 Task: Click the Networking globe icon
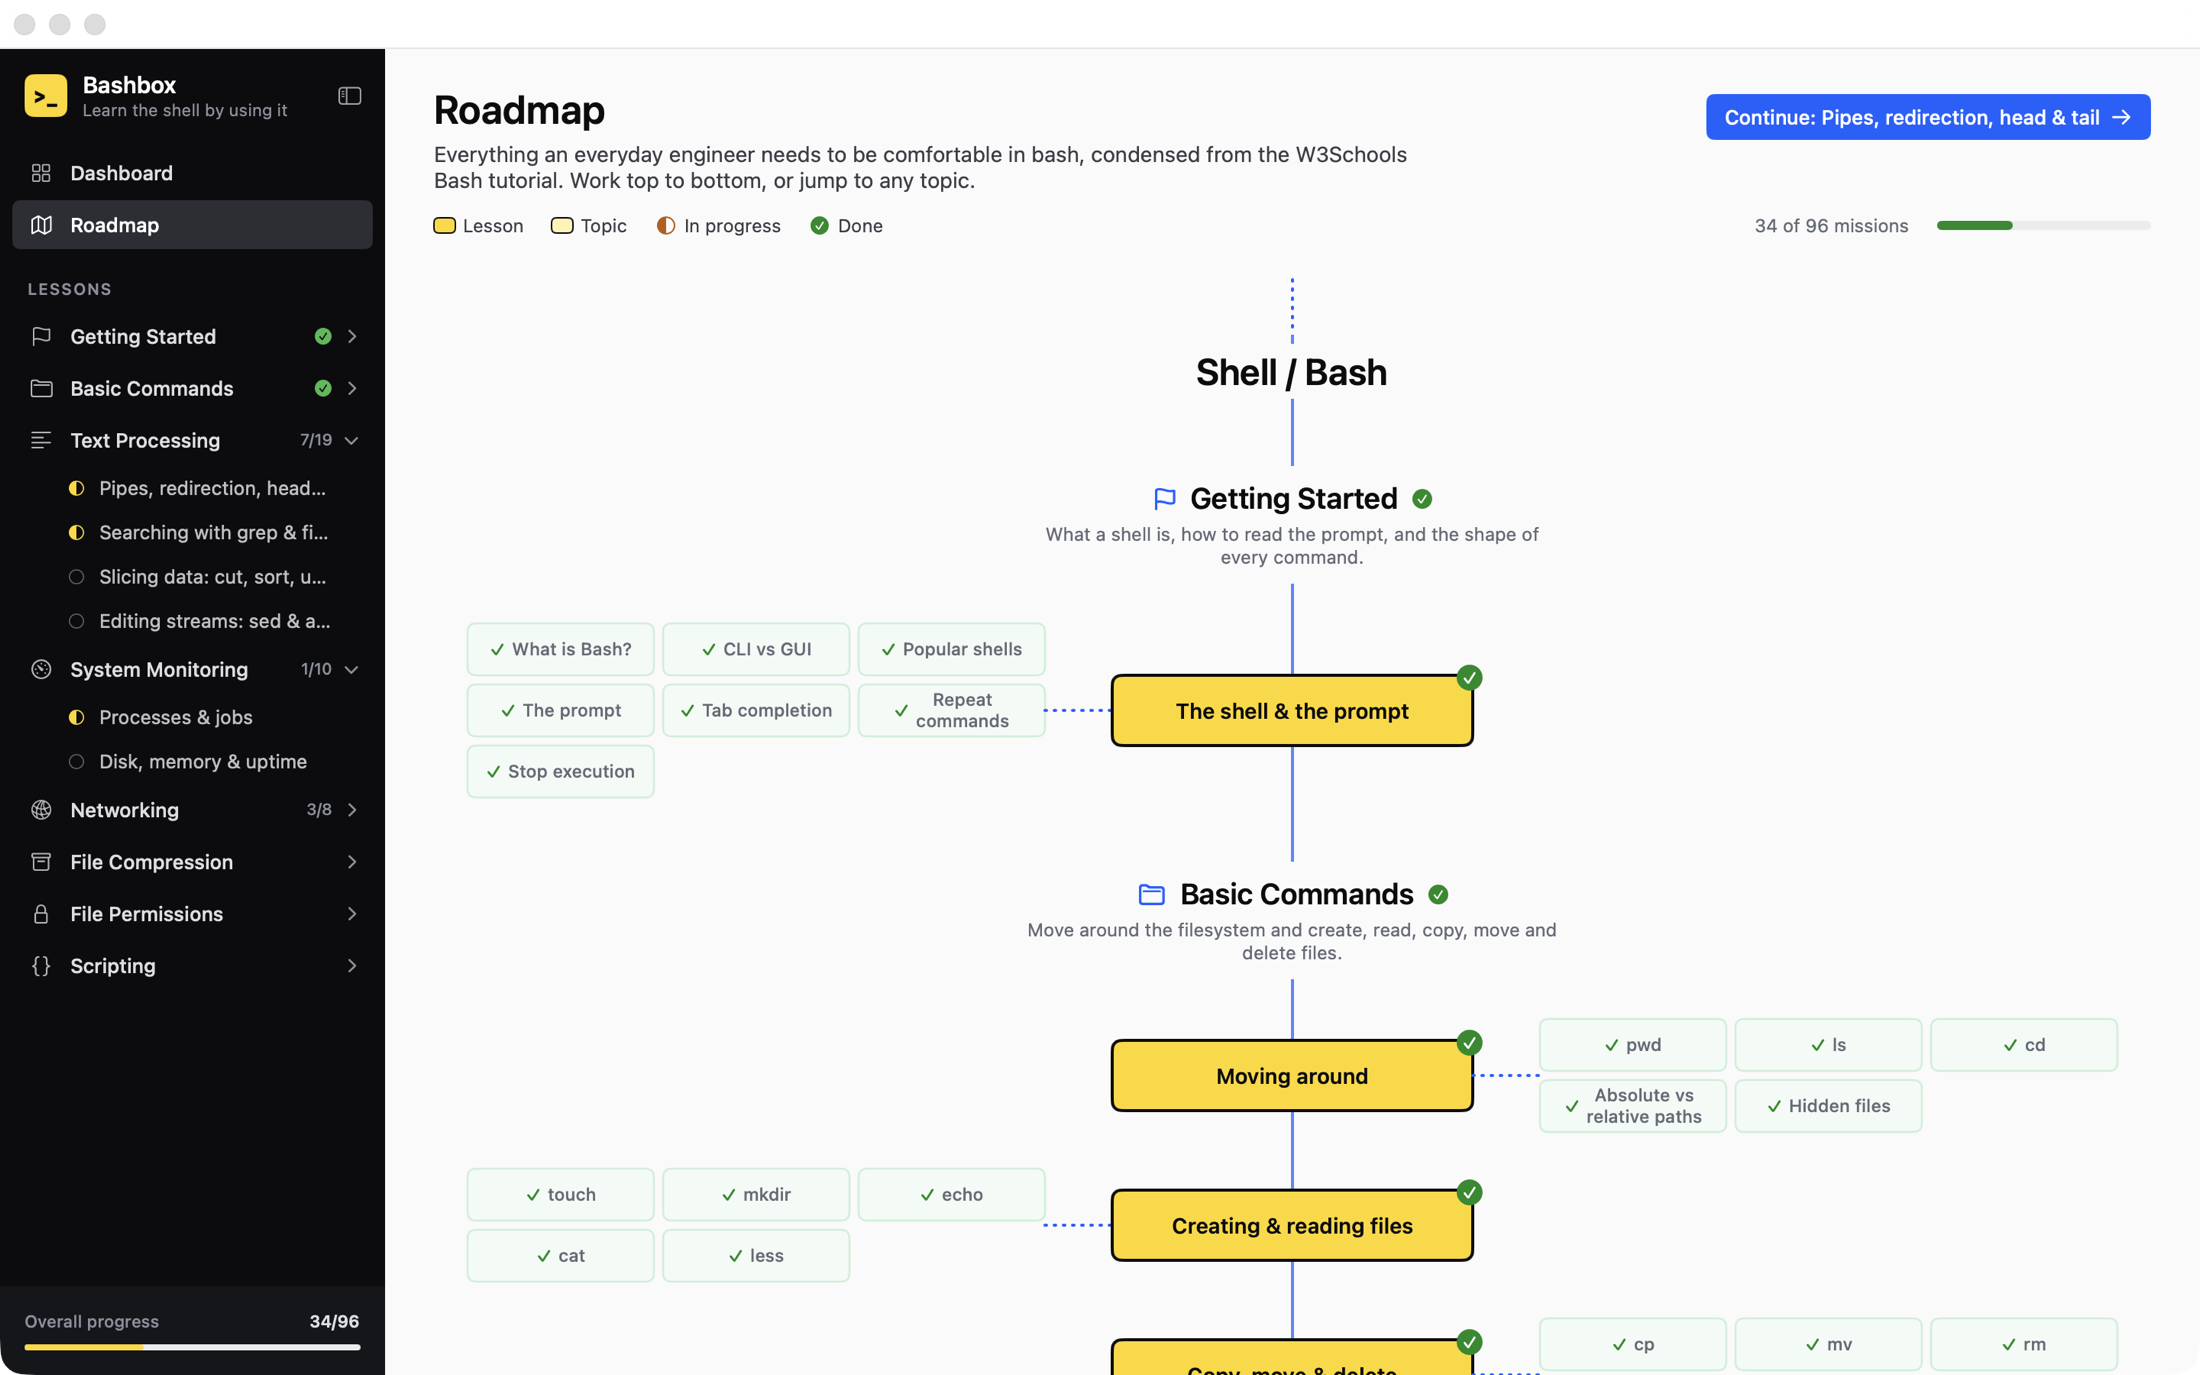pyautogui.click(x=41, y=810)
